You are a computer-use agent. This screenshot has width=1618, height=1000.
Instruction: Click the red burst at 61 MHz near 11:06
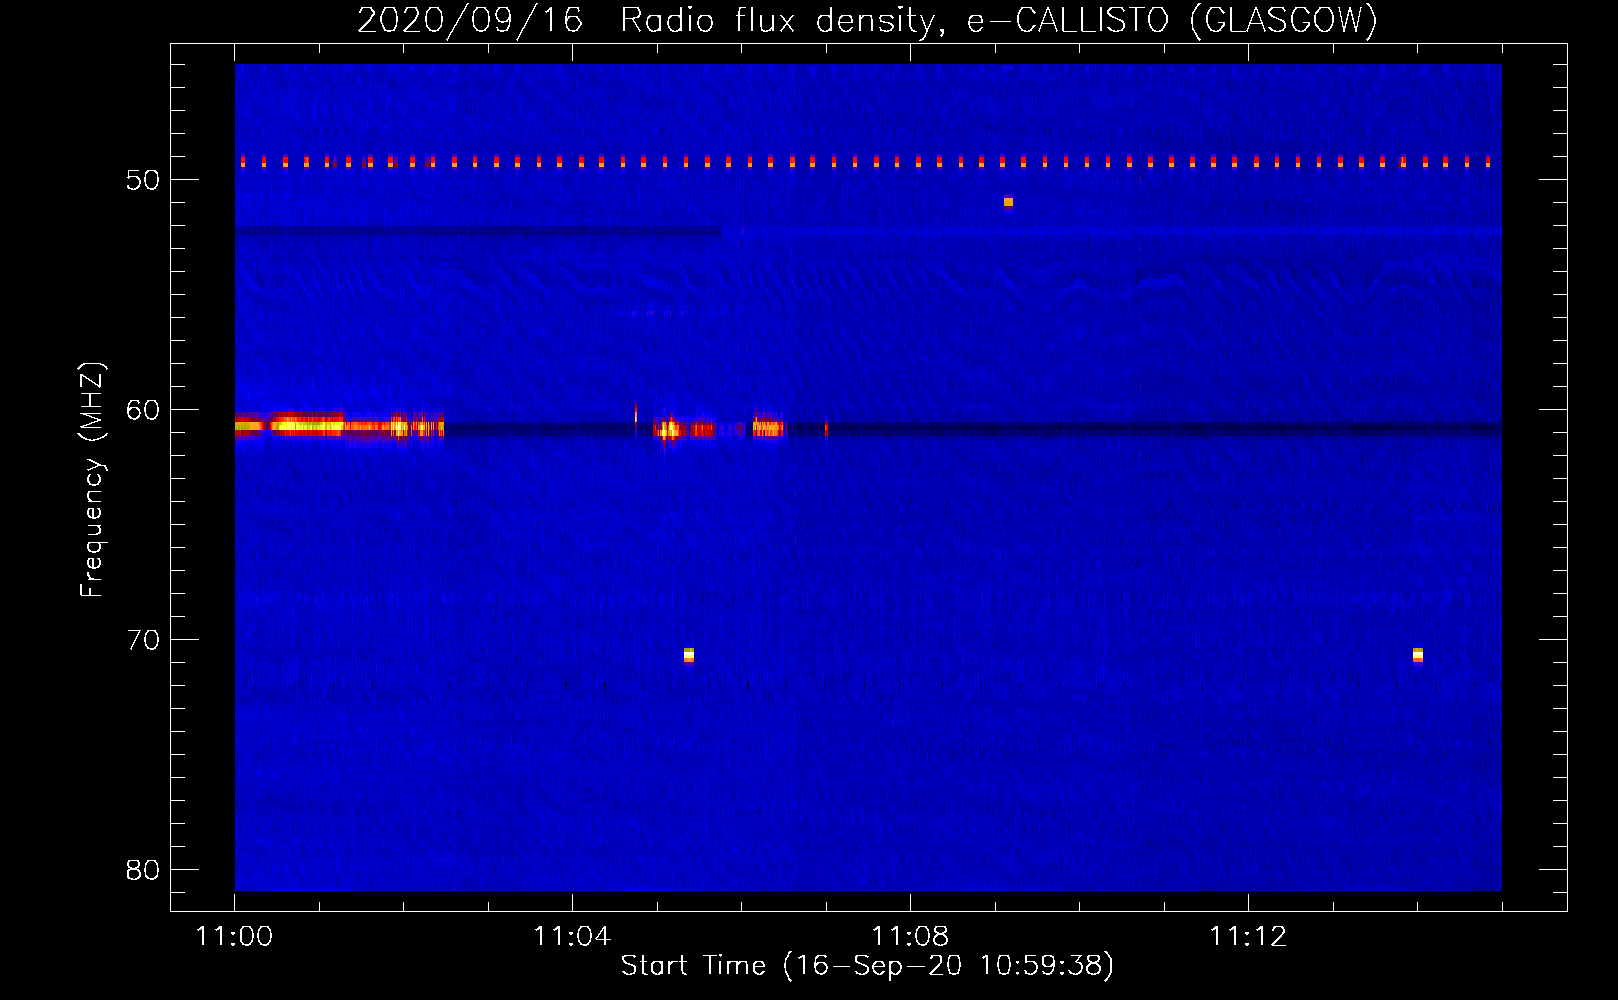[x=769, y=427]
